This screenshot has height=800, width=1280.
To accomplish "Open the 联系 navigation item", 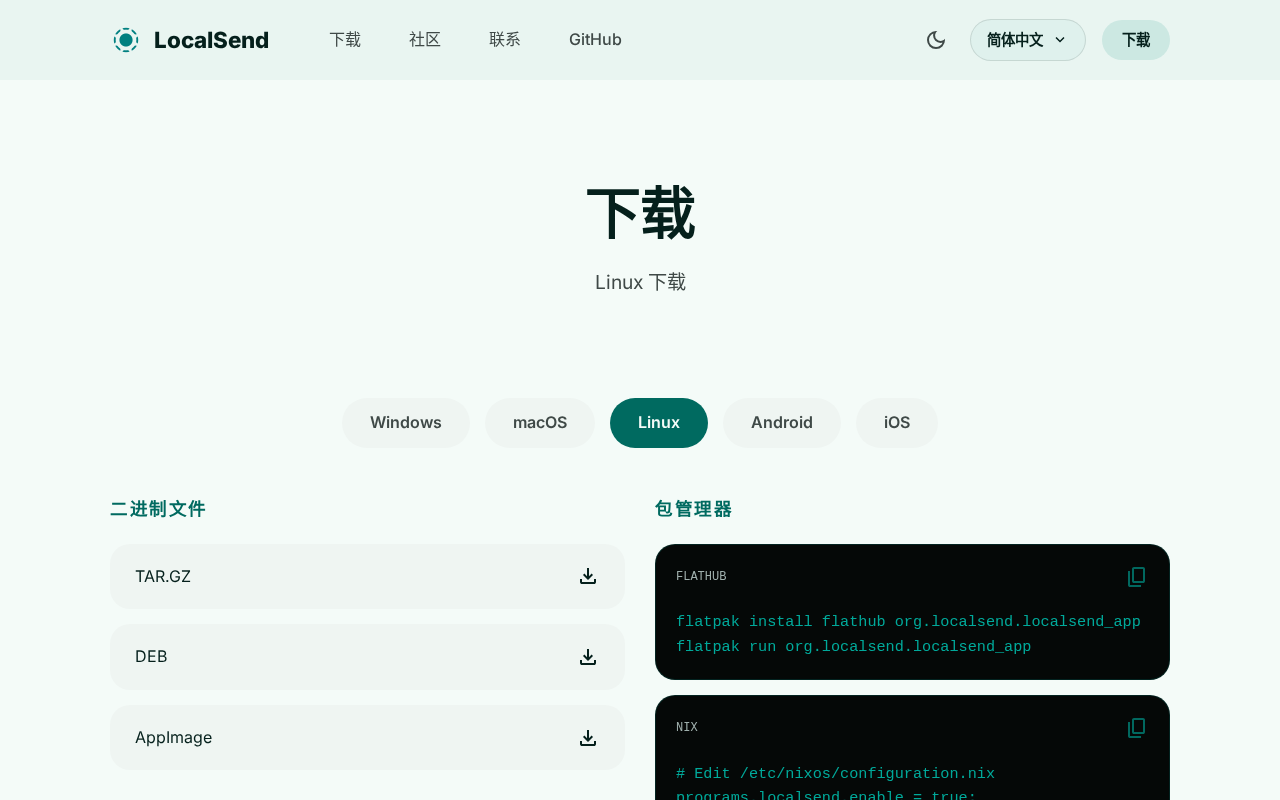I will 505,40.
